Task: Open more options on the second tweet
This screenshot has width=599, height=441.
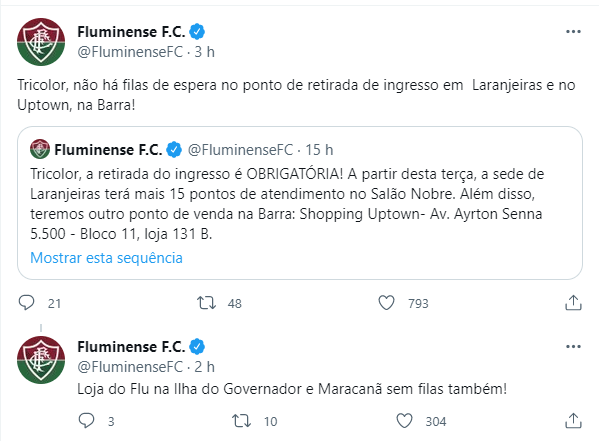Action: click(x=573, y=347)
